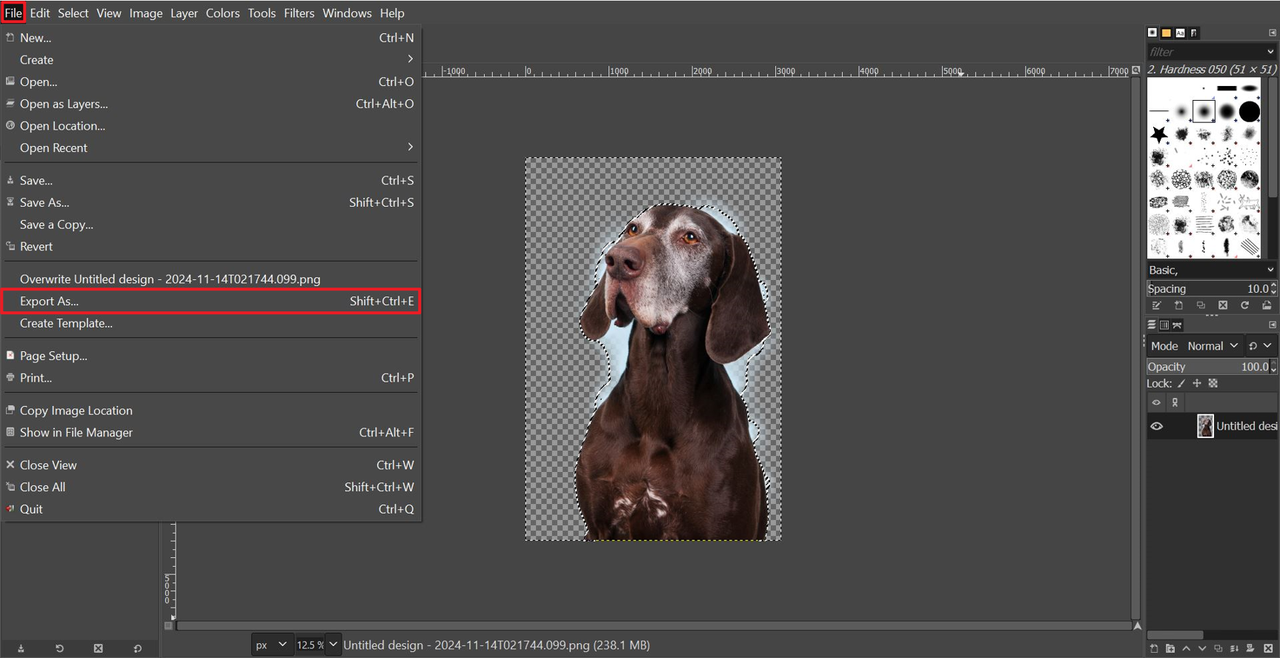Switch to the Layers tab icon
1280x658 pixels.
[x=1152, y=324]
